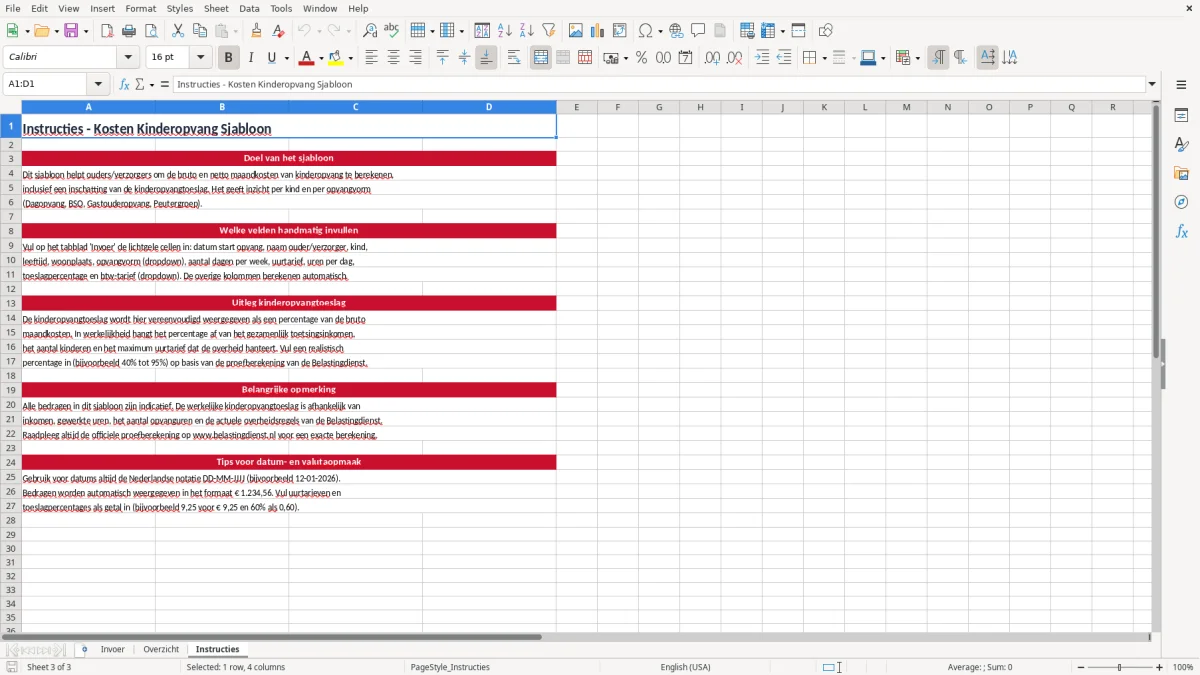Open the Sheet menu
1200x675 pixels.
216,8
